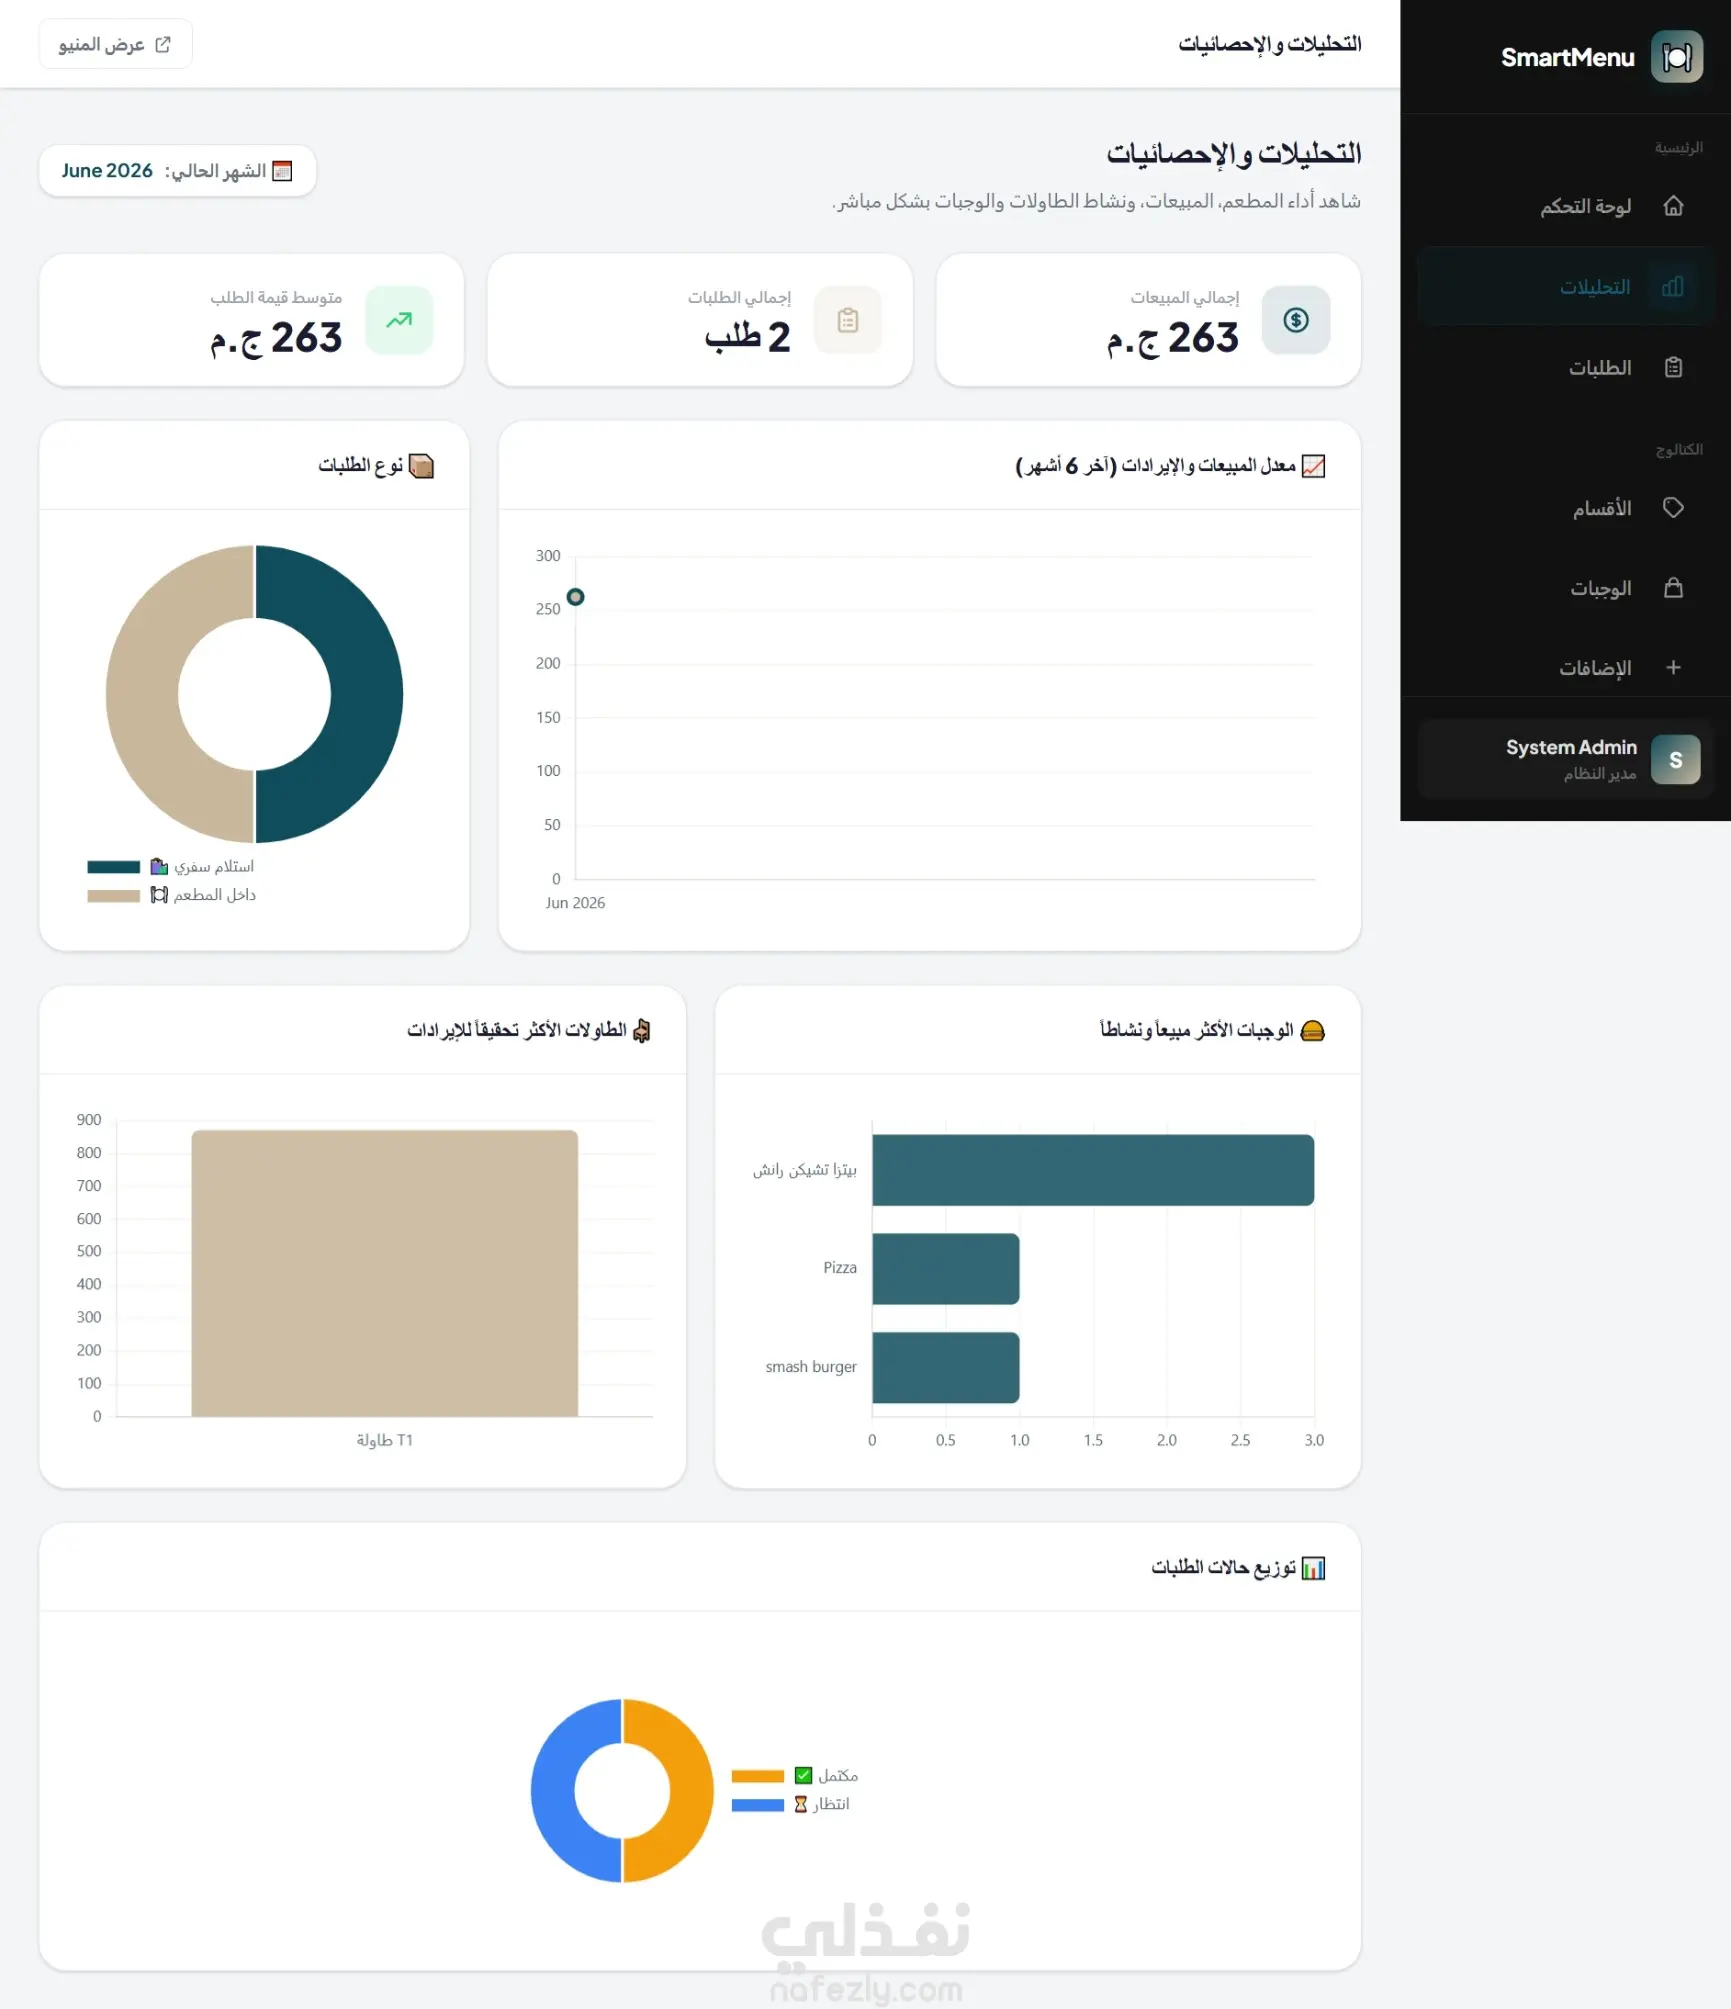This screenshot has width=1731, height=2009.
Task: Open the current month June 2026 selector
Action: tap(178, 171)
